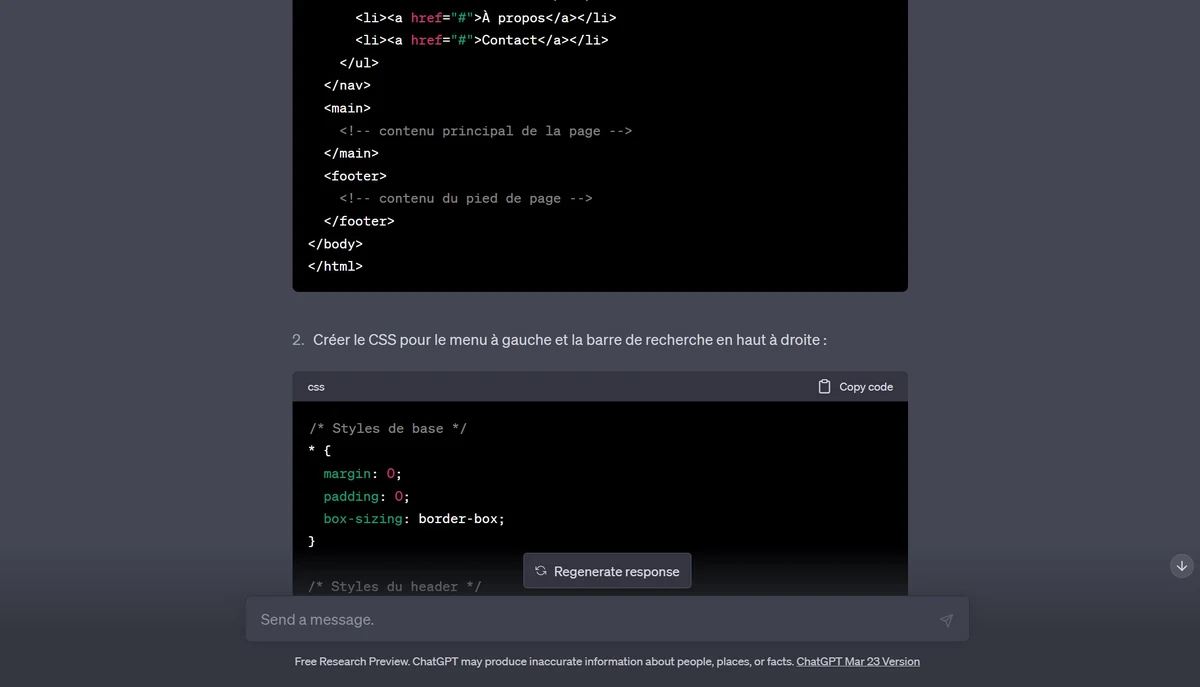This screenshot has height=687, width=1200.
Task: Click the circular arrows icon beside Regenerate response
Action: pyautogui.click(x=541, y=571)
